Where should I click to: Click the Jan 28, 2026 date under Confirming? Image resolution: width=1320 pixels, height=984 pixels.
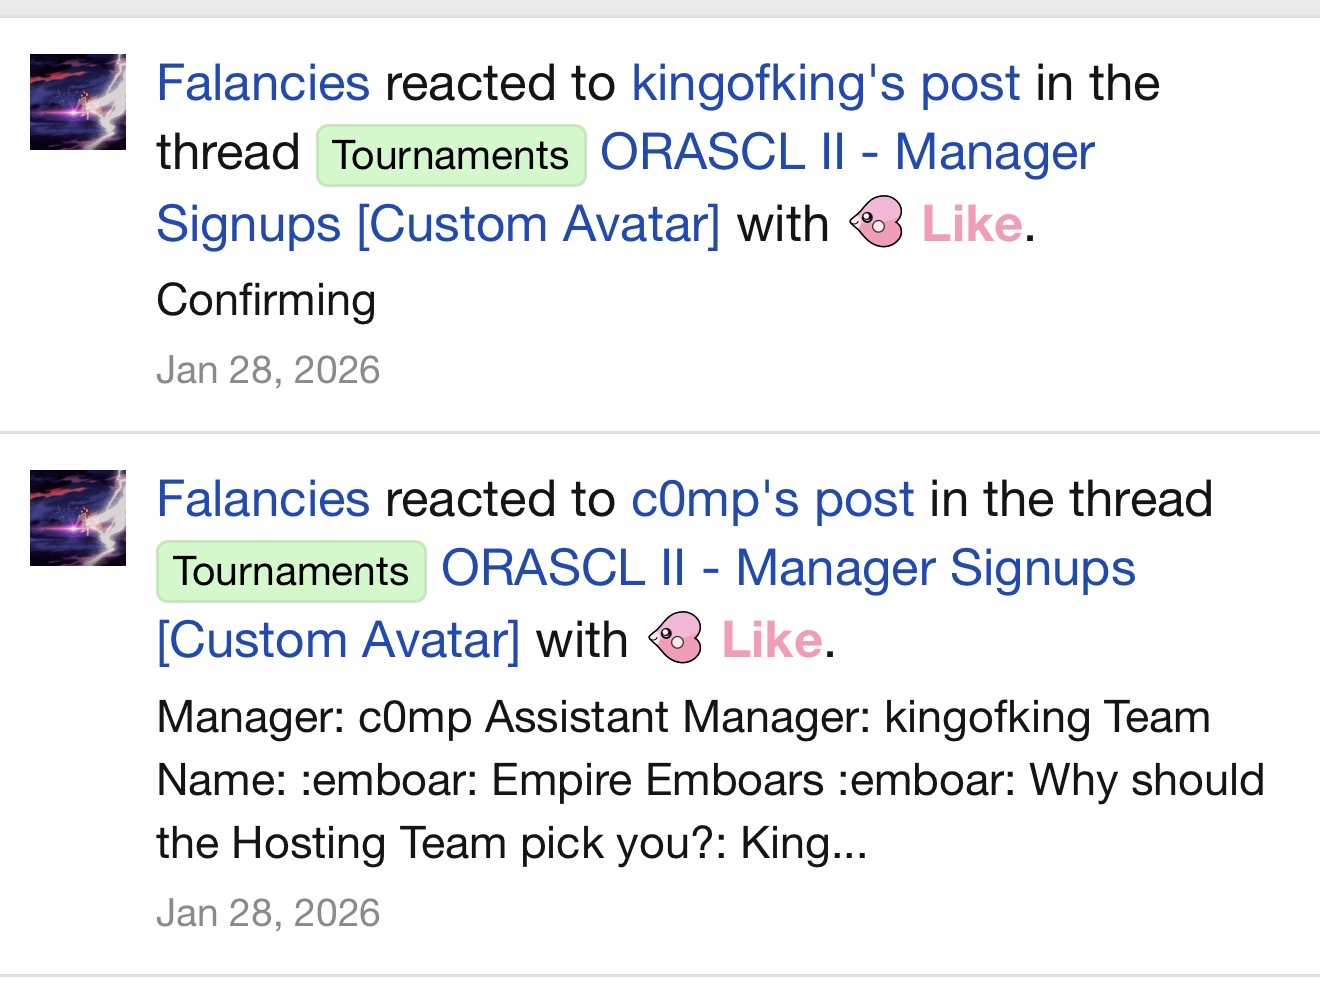pos(268,370)
